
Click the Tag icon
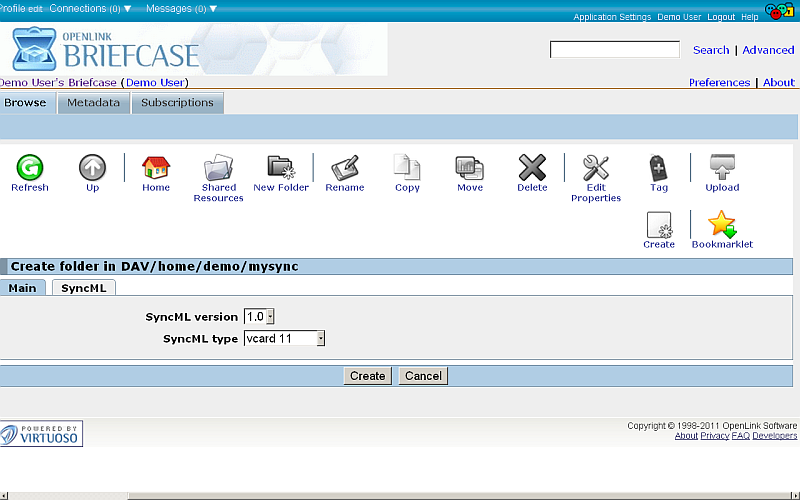pyautogui.click(x=658, y=168)
